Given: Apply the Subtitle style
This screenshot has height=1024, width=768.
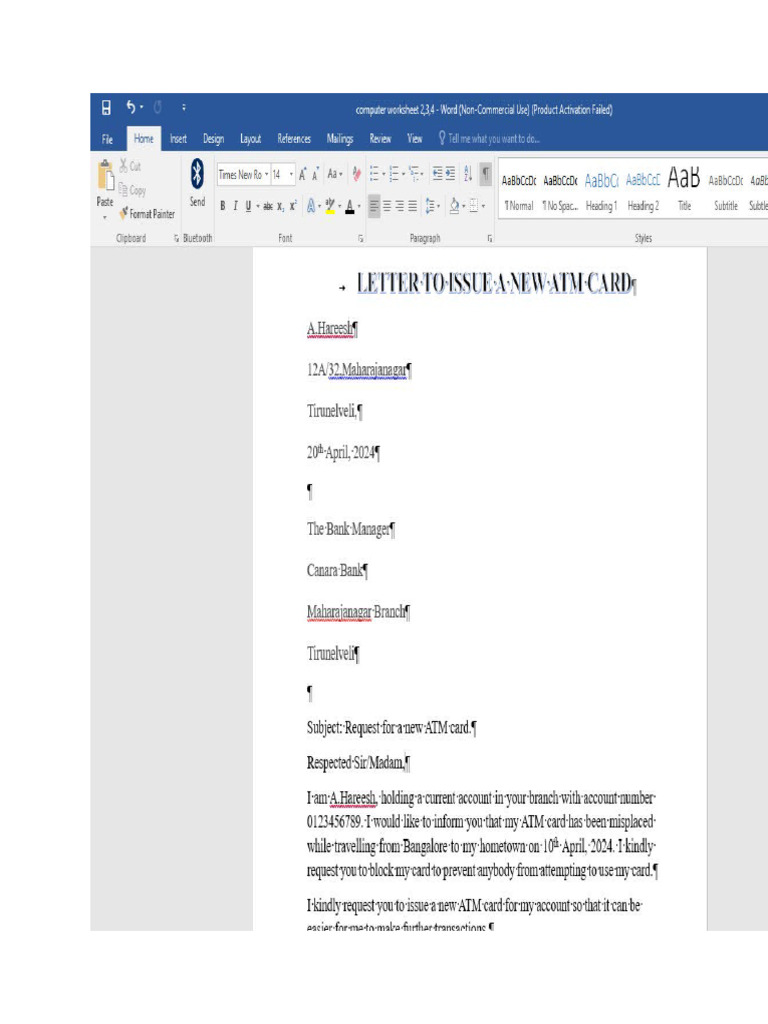Looking at the screenshot, I should (x=726, y=192).
